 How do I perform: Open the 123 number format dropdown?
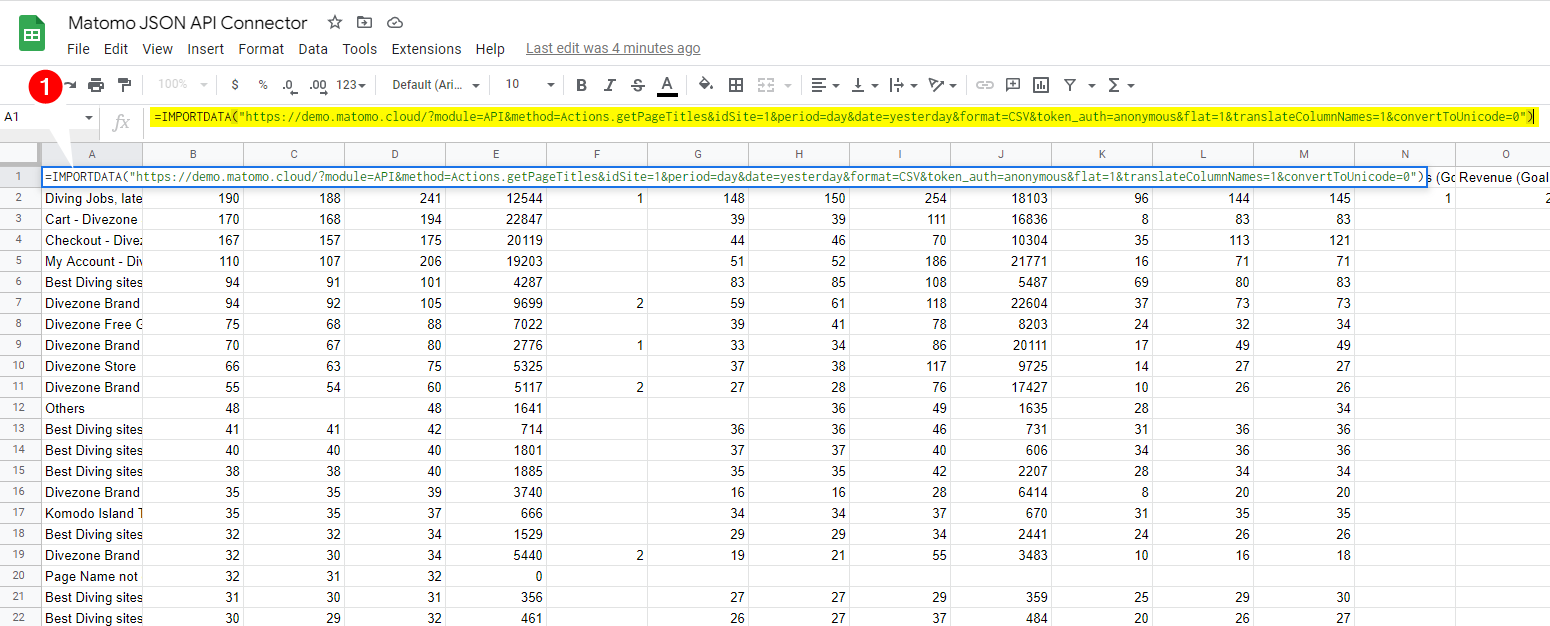pyautogui.click(x=350, y=85)
